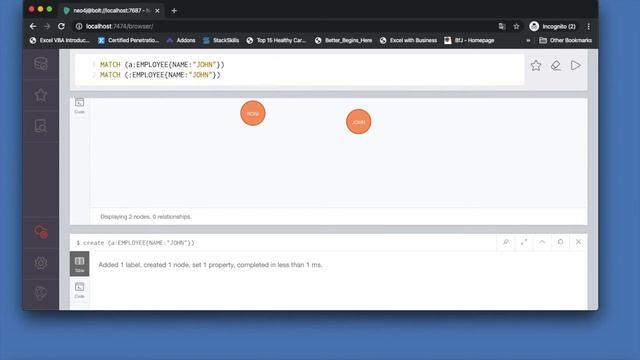Open Certified Penetratio... bookmark
640x360 pixels.
(x=129, y=40)
